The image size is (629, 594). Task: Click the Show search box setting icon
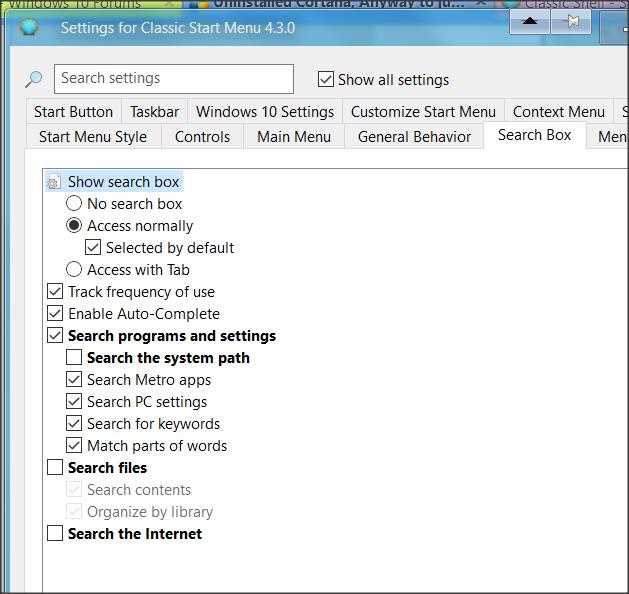54,182
